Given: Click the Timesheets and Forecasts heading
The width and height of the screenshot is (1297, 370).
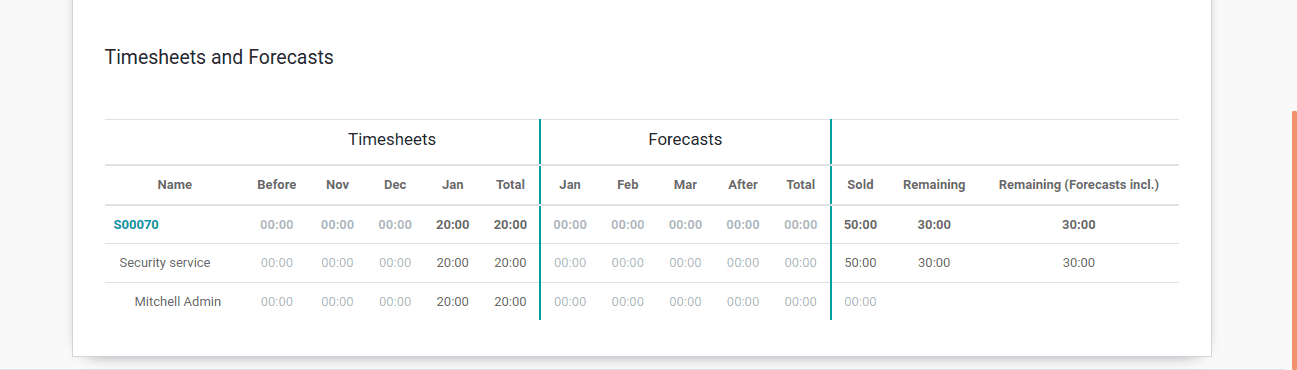Looking at the screenshot, I should [219, 57].
